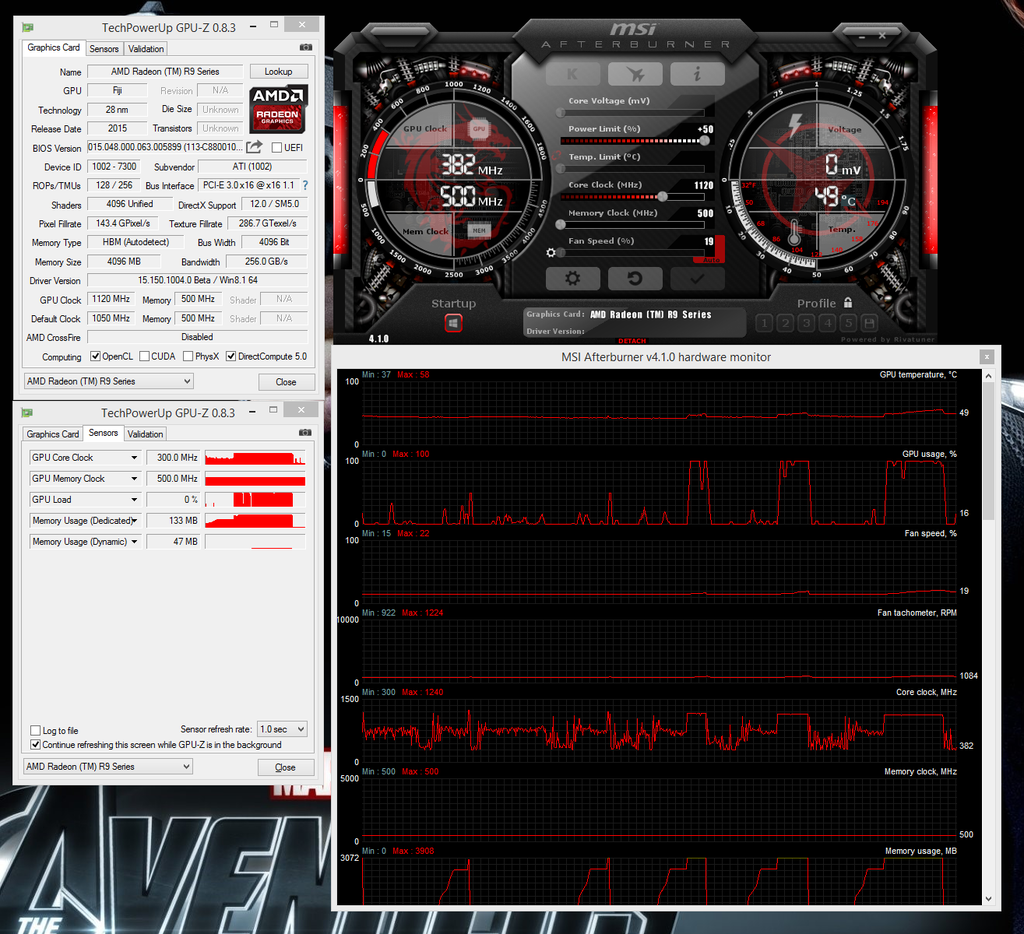1024x934 pixels.
Task: Click the BIOS Version text field
Action: point(165,147)
